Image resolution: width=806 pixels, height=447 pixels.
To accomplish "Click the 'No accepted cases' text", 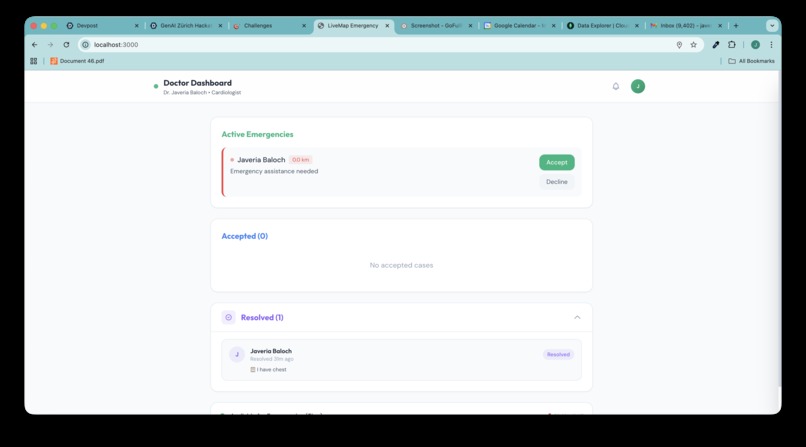I will click(401, 265).
